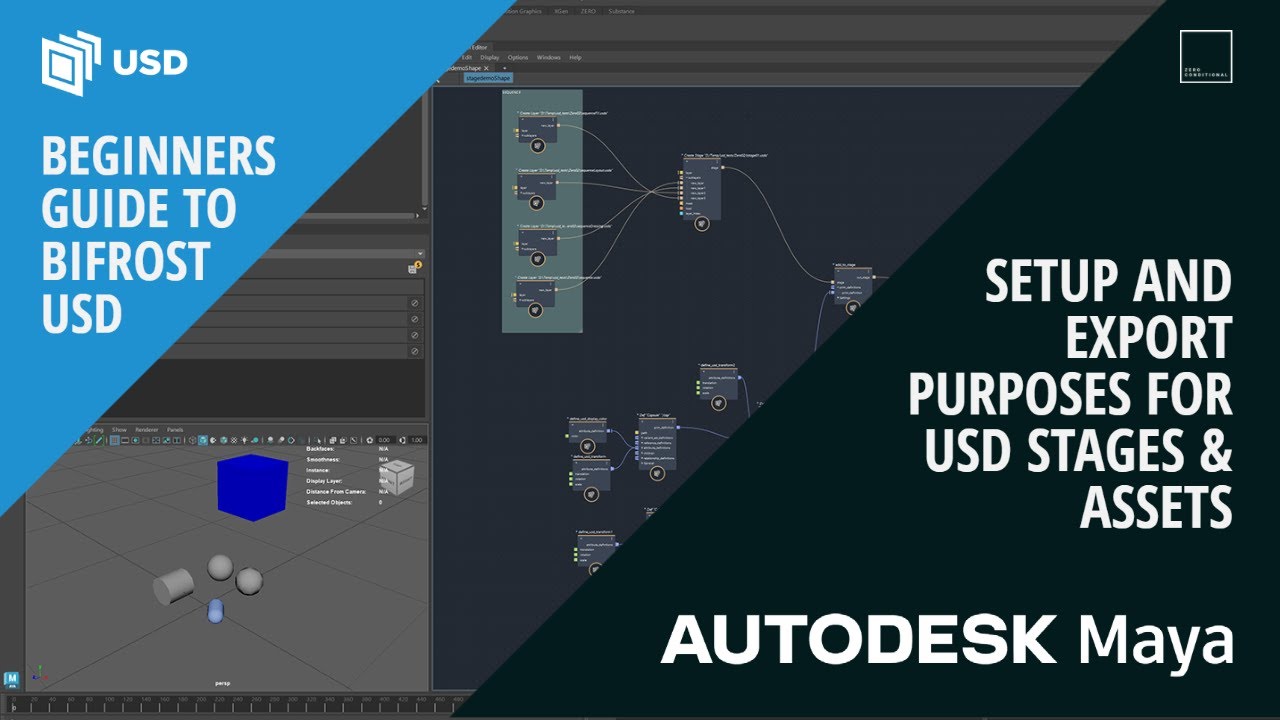The height and width of the screenshot is (720, 1280).
Task: Click the multisample anti-aliasing icon
Action: coord(291,440)
